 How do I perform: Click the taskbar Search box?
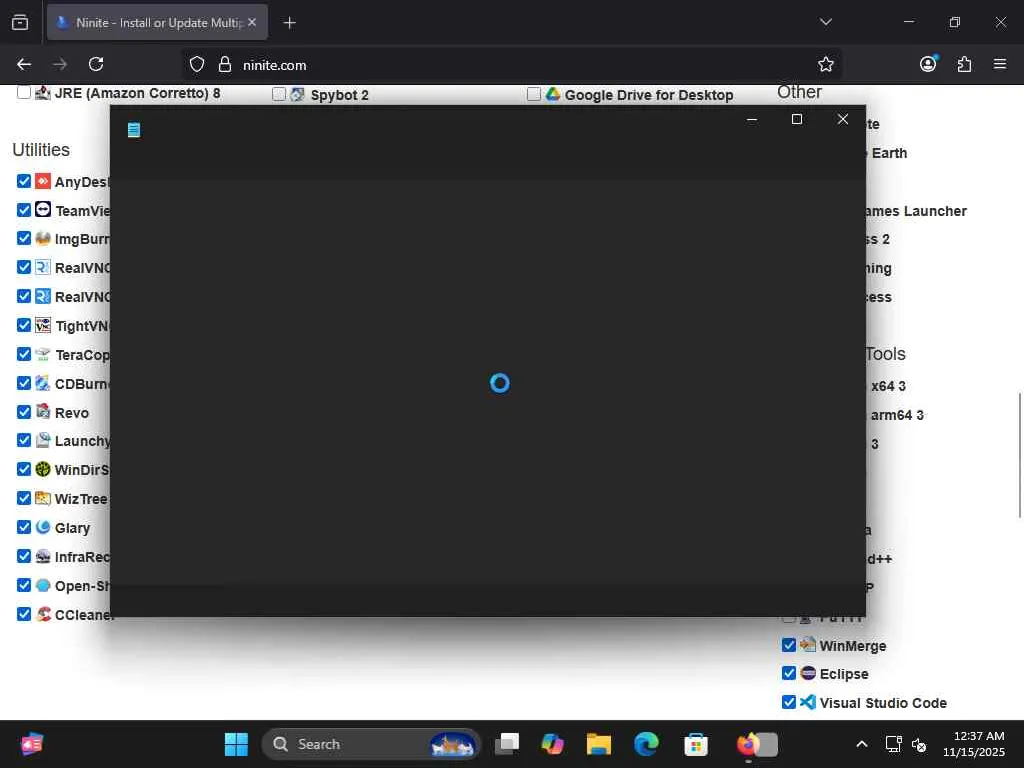pos(371,744)
